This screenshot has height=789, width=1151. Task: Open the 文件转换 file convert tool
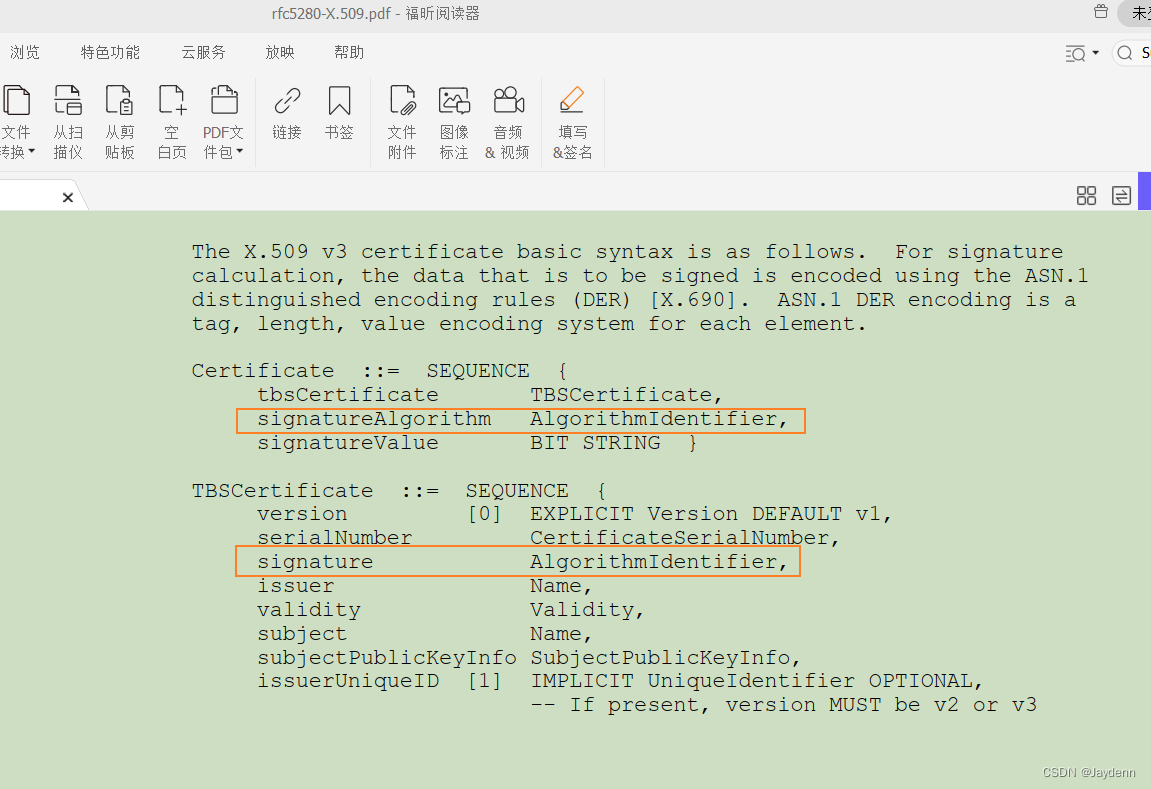pyautogui.click(x=16, y=122)
